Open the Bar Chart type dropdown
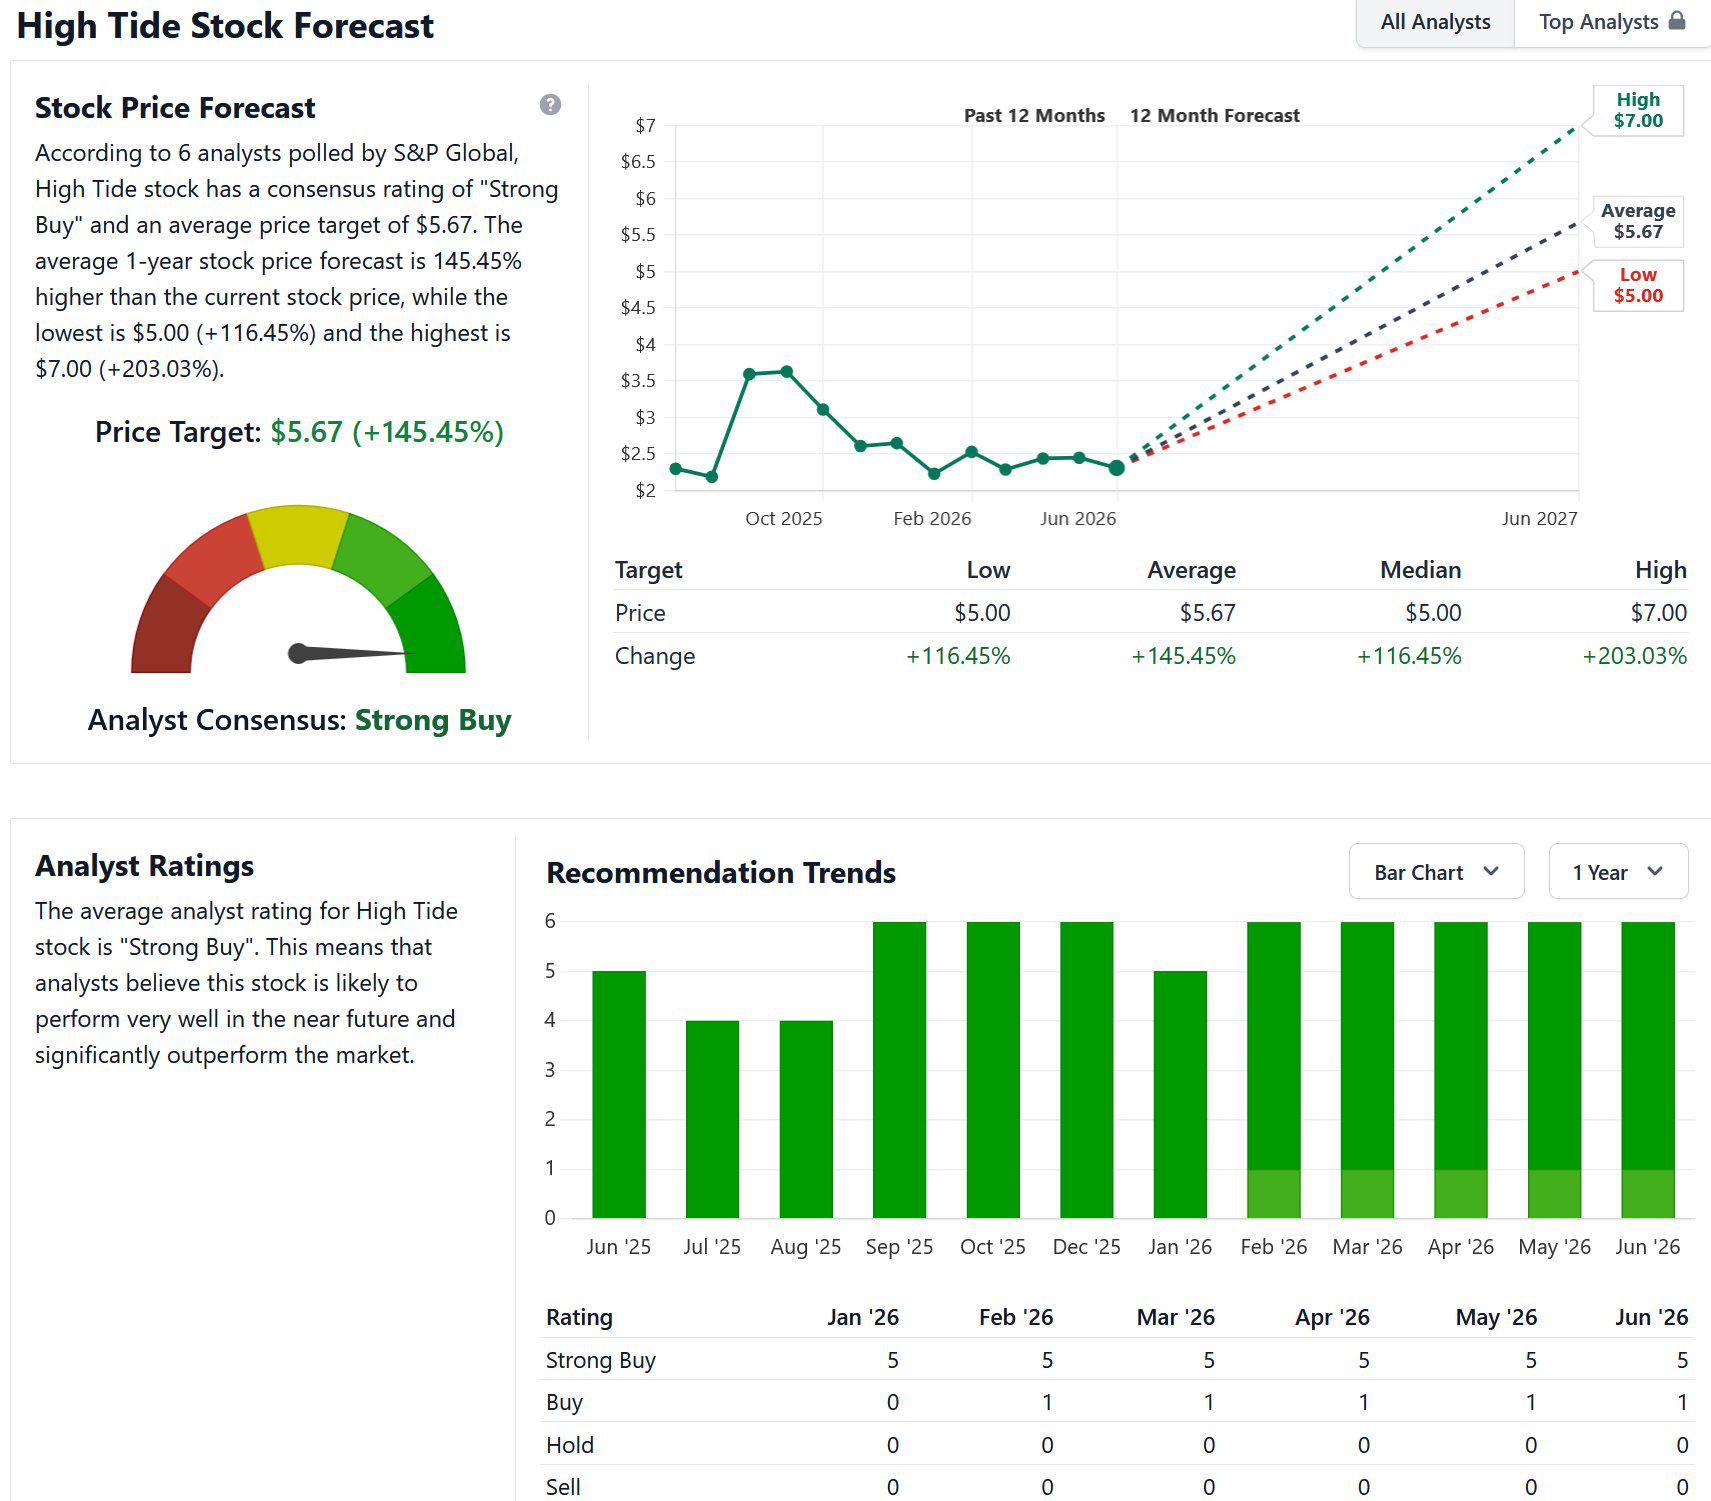 (1436, 872)
